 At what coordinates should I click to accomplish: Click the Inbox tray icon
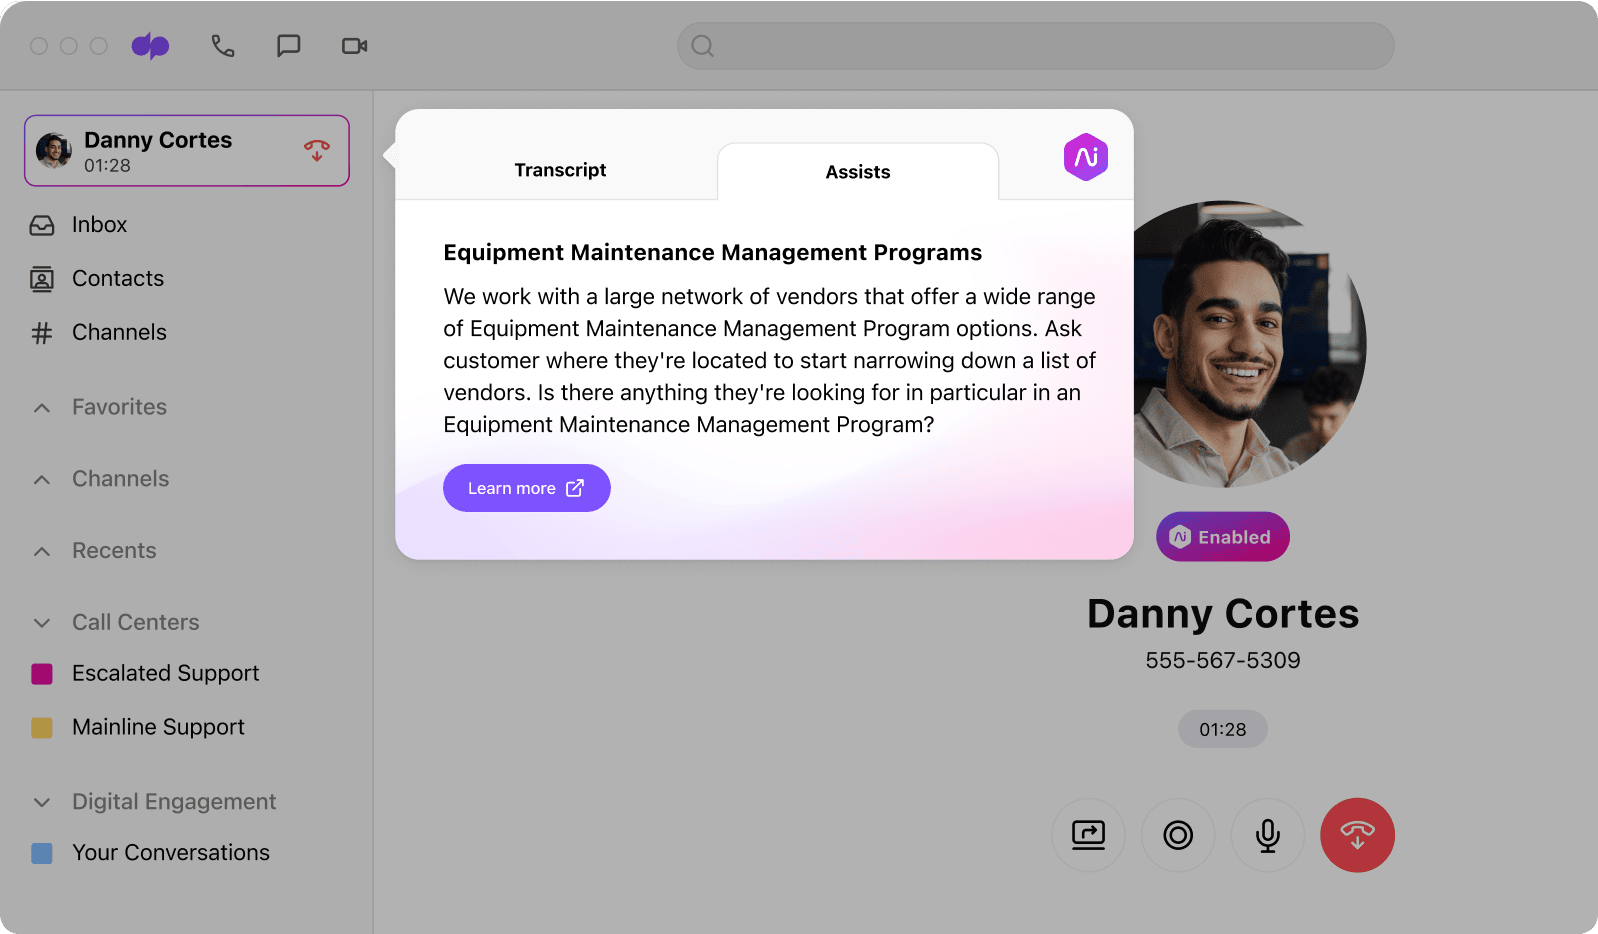coord(42,225)
